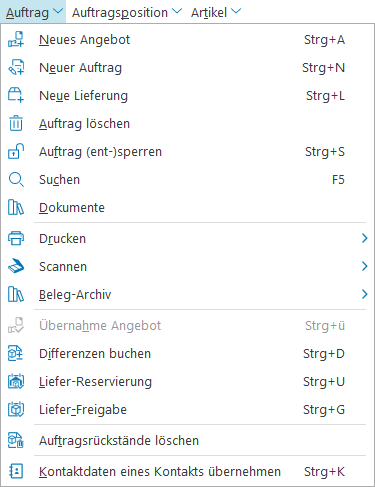Viewport: 375px width, 487px height.
Task: Click the printer icon next to Drucken
Action: (x=16, y=238)
